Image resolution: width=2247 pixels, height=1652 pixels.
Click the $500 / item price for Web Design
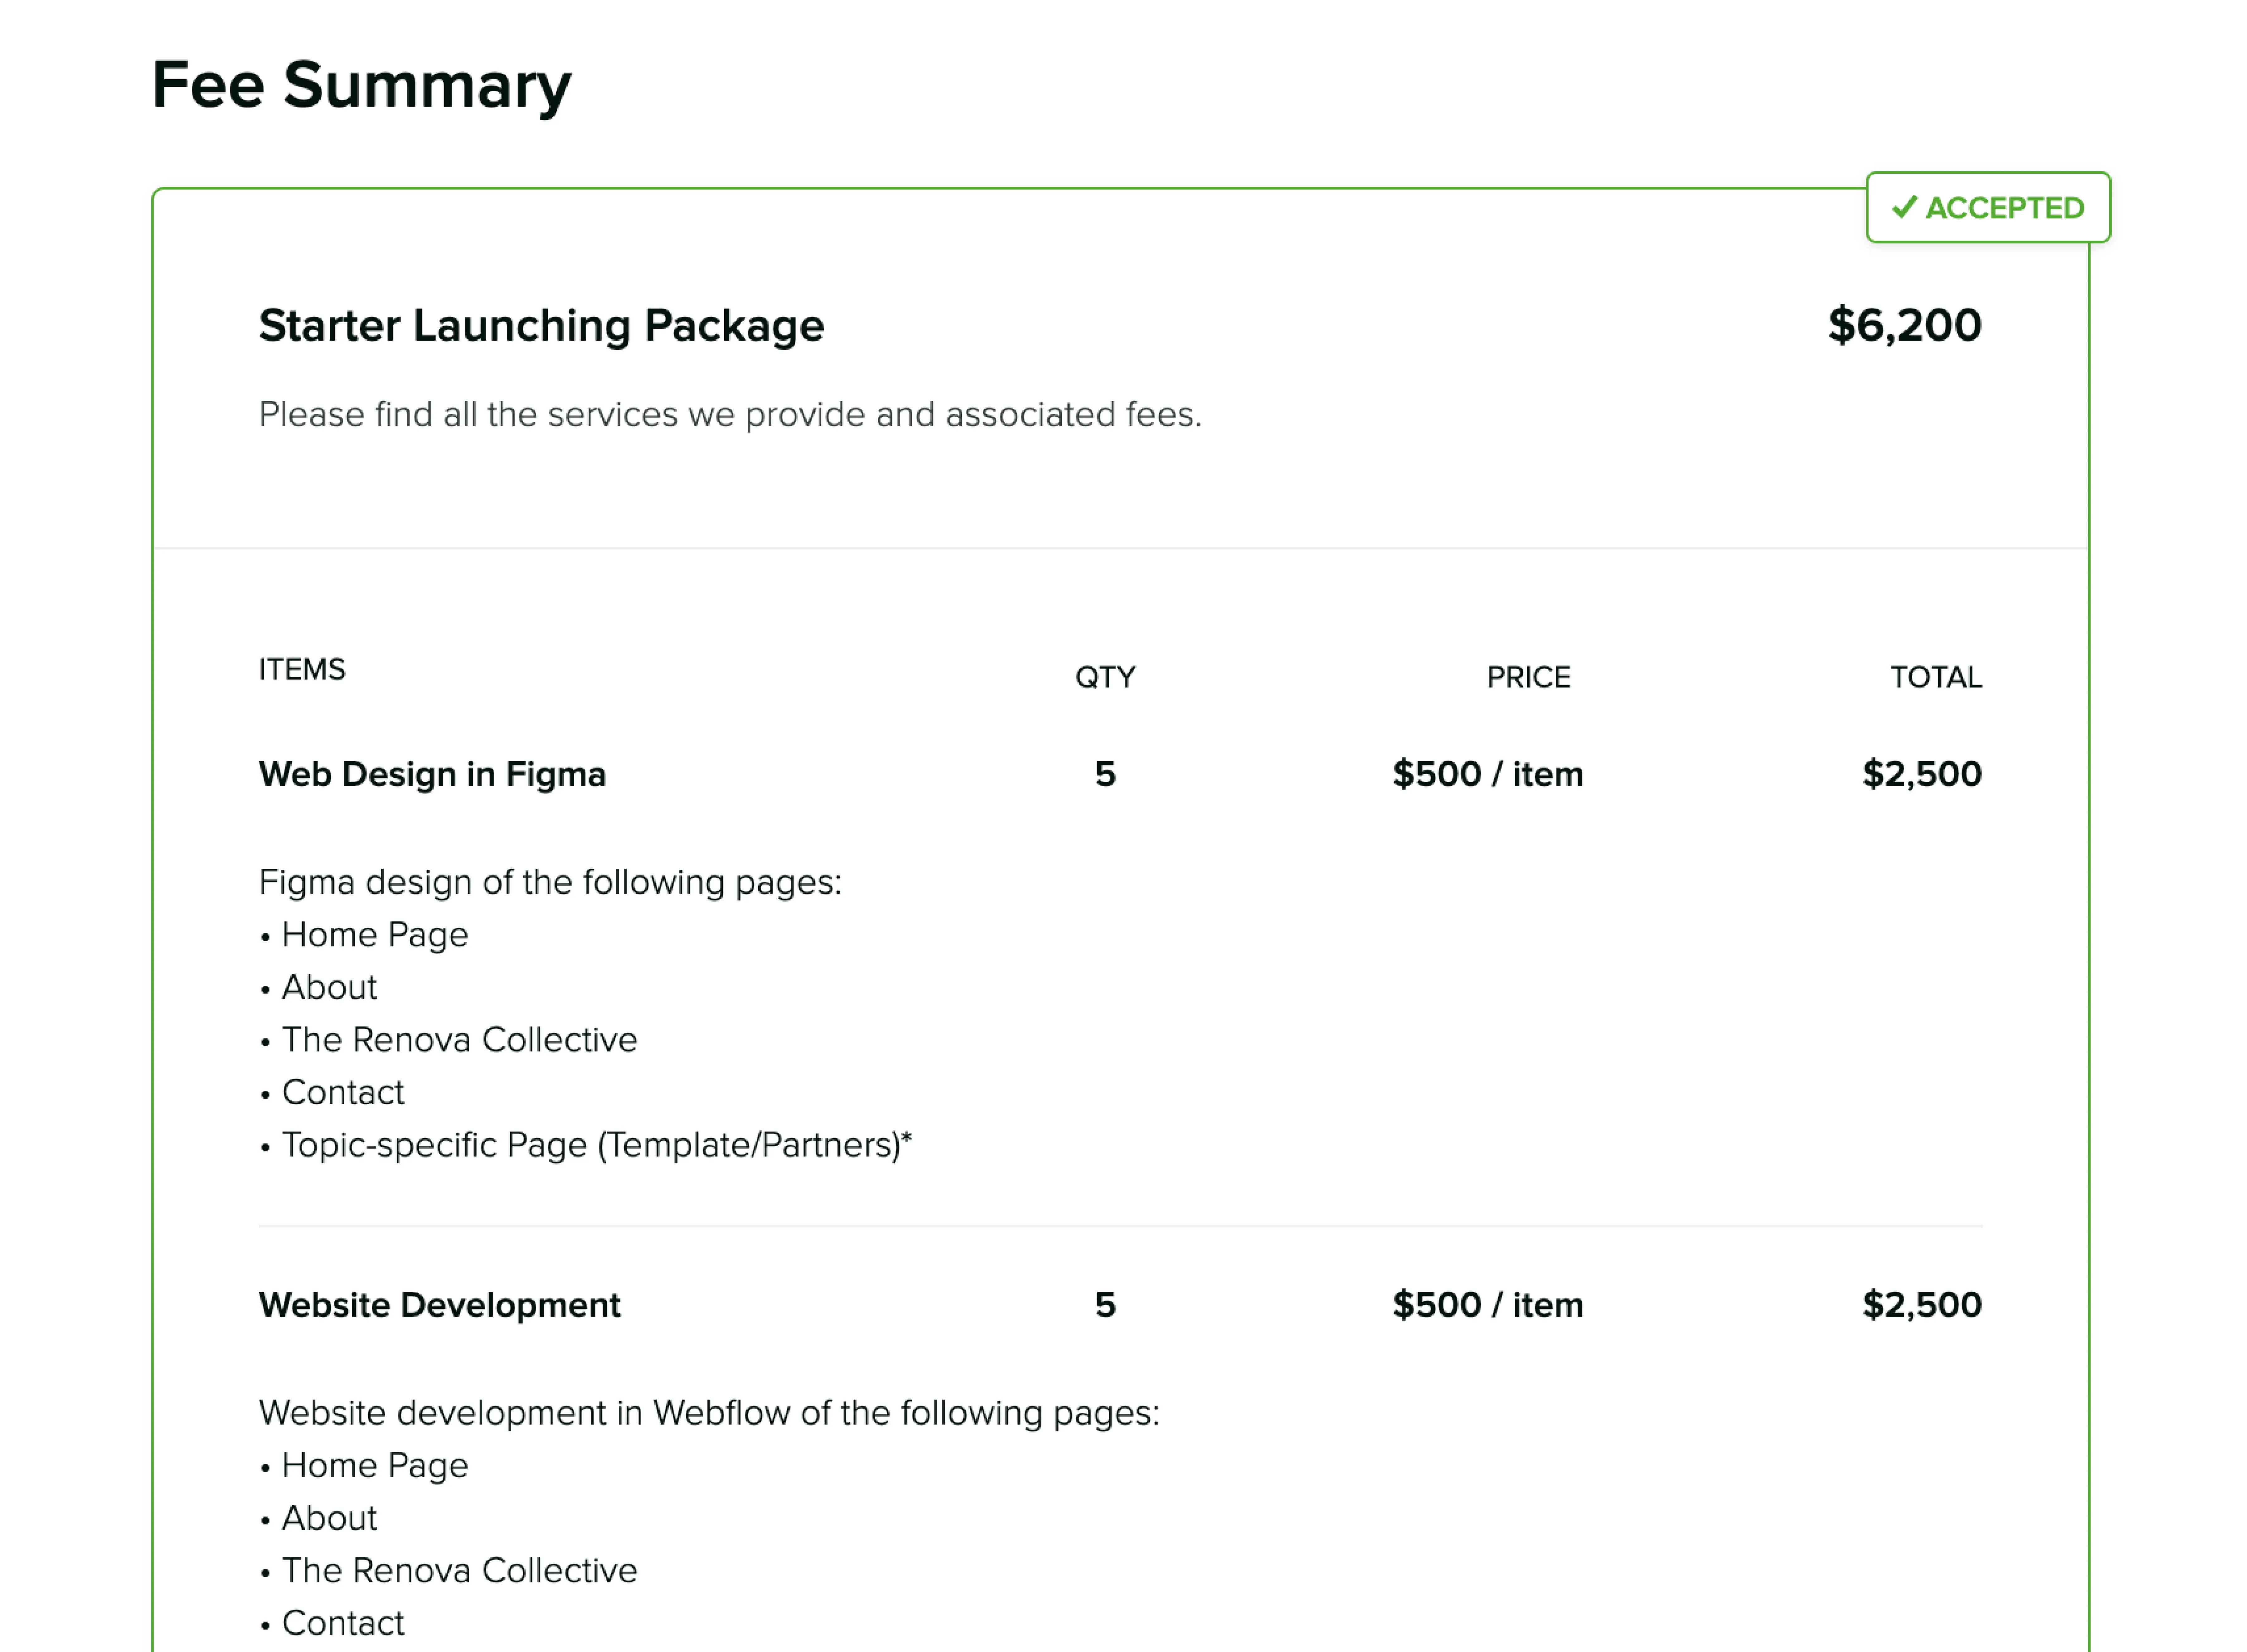coord(1487,774)
